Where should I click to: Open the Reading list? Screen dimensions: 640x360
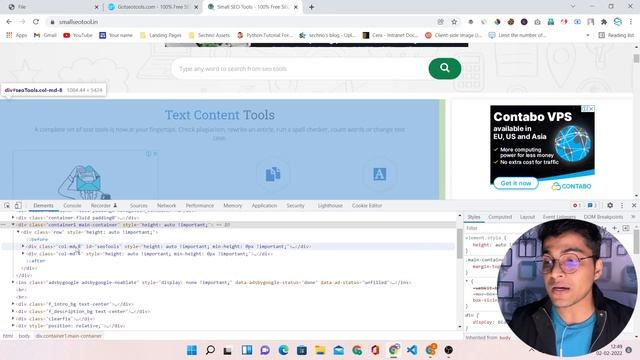tap(616, 35)
